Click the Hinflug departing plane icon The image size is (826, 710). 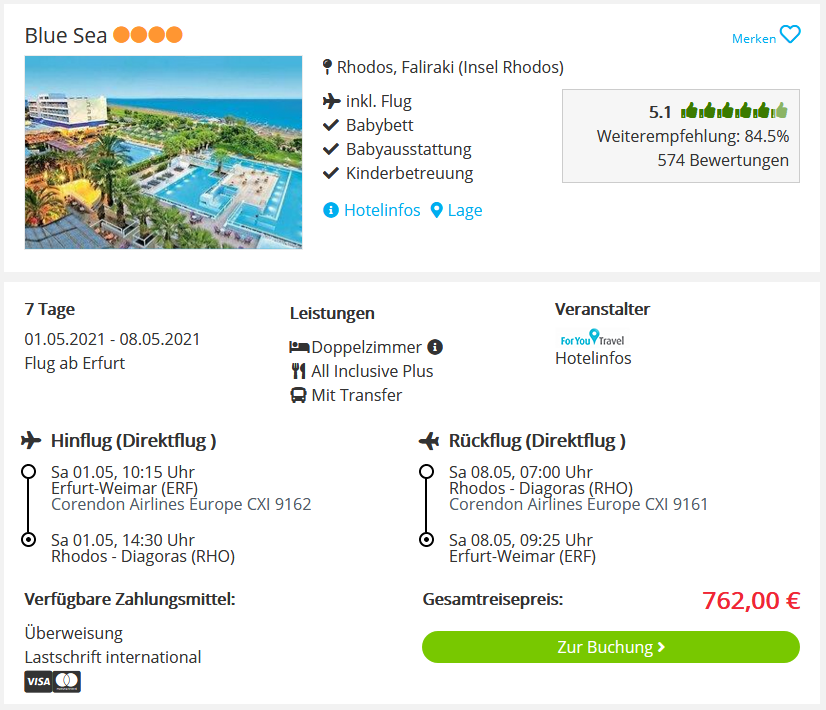click(x=31, y=440)
